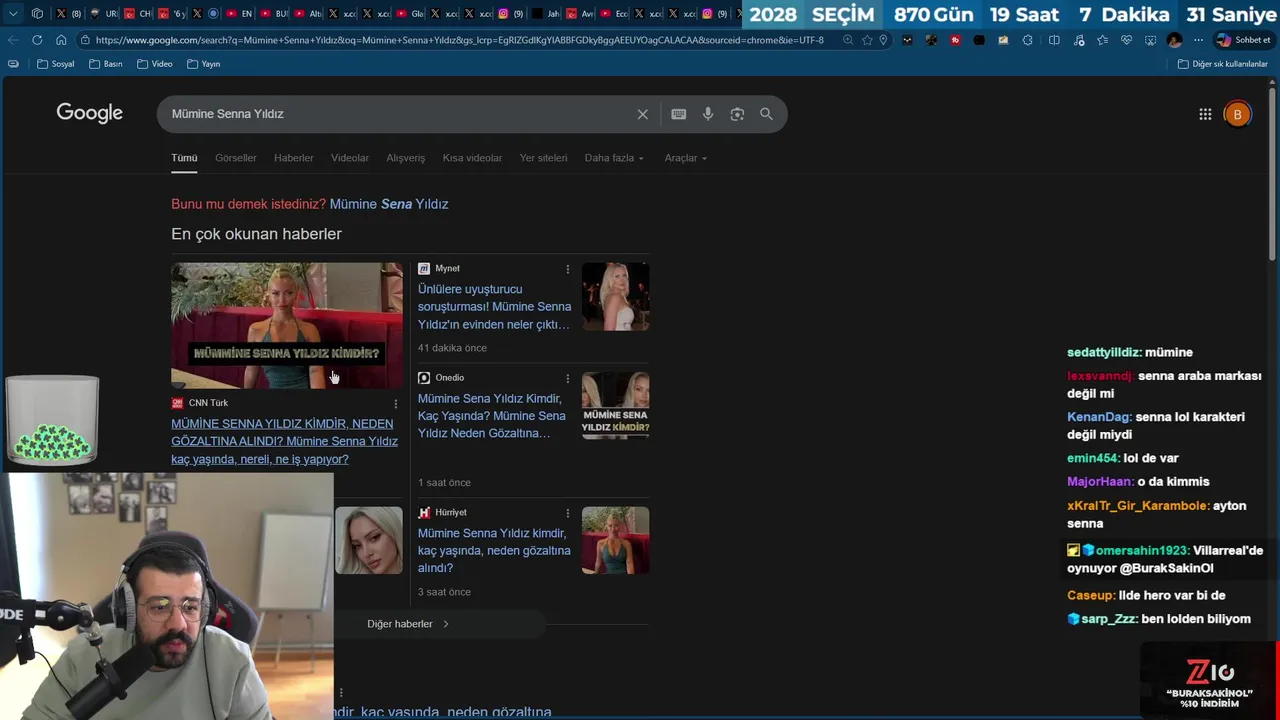Start voice search with the microphone icon
This screenshot has height=720, width=1280.
tap(708, 114)
